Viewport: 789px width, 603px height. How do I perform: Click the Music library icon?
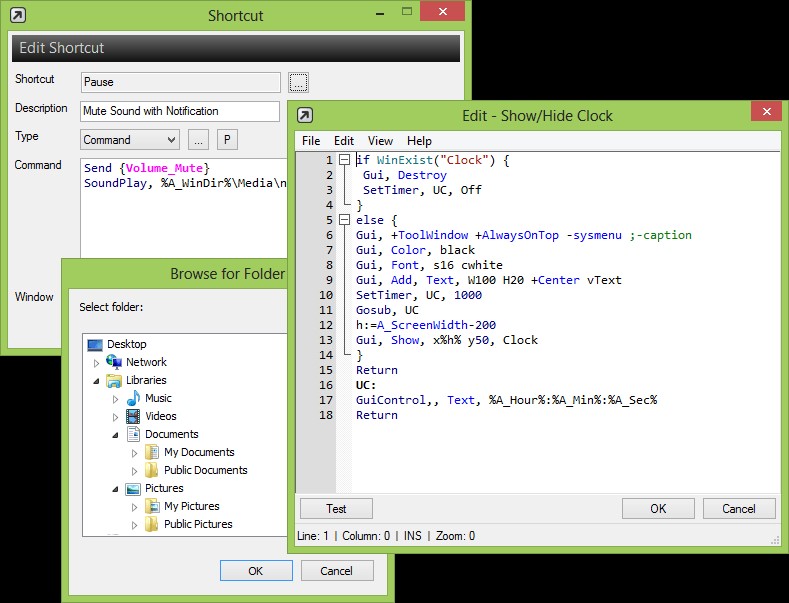(132, 398)
